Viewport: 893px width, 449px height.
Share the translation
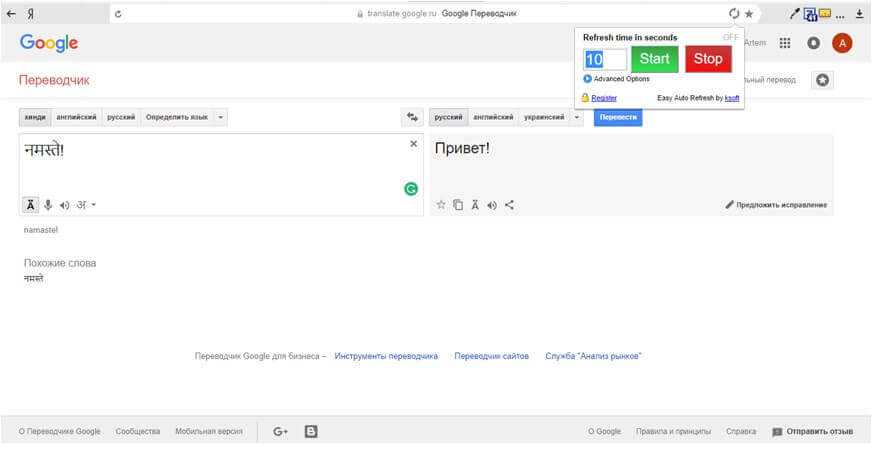coord(509,205)
